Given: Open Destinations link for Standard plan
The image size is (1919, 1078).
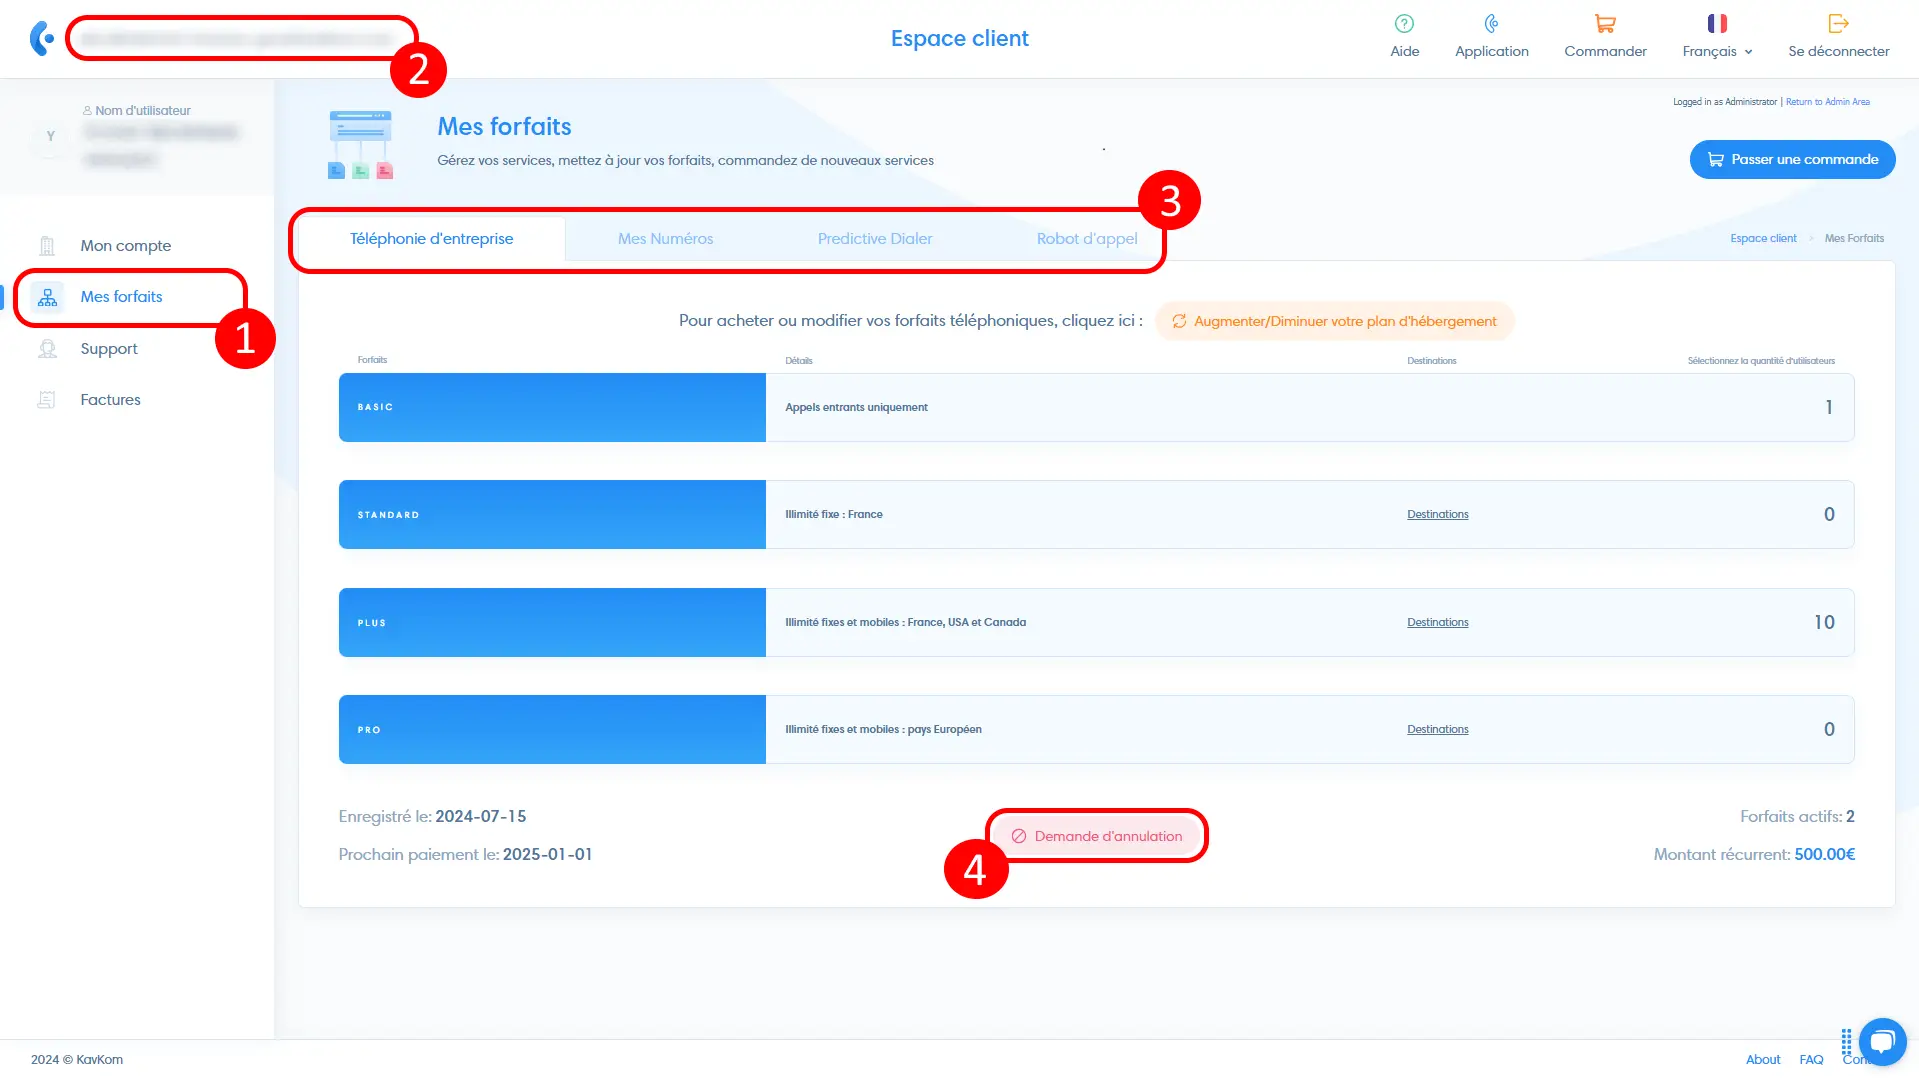Looking at the screenshot, I should click(x=1437, y=515).
